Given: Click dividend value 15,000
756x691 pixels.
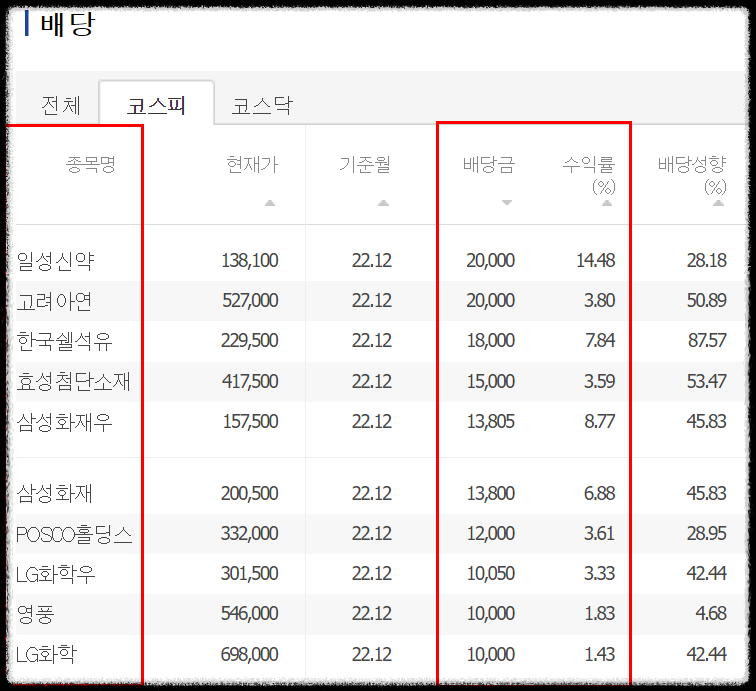Looking at the screenshot, I should click(490, 382).
